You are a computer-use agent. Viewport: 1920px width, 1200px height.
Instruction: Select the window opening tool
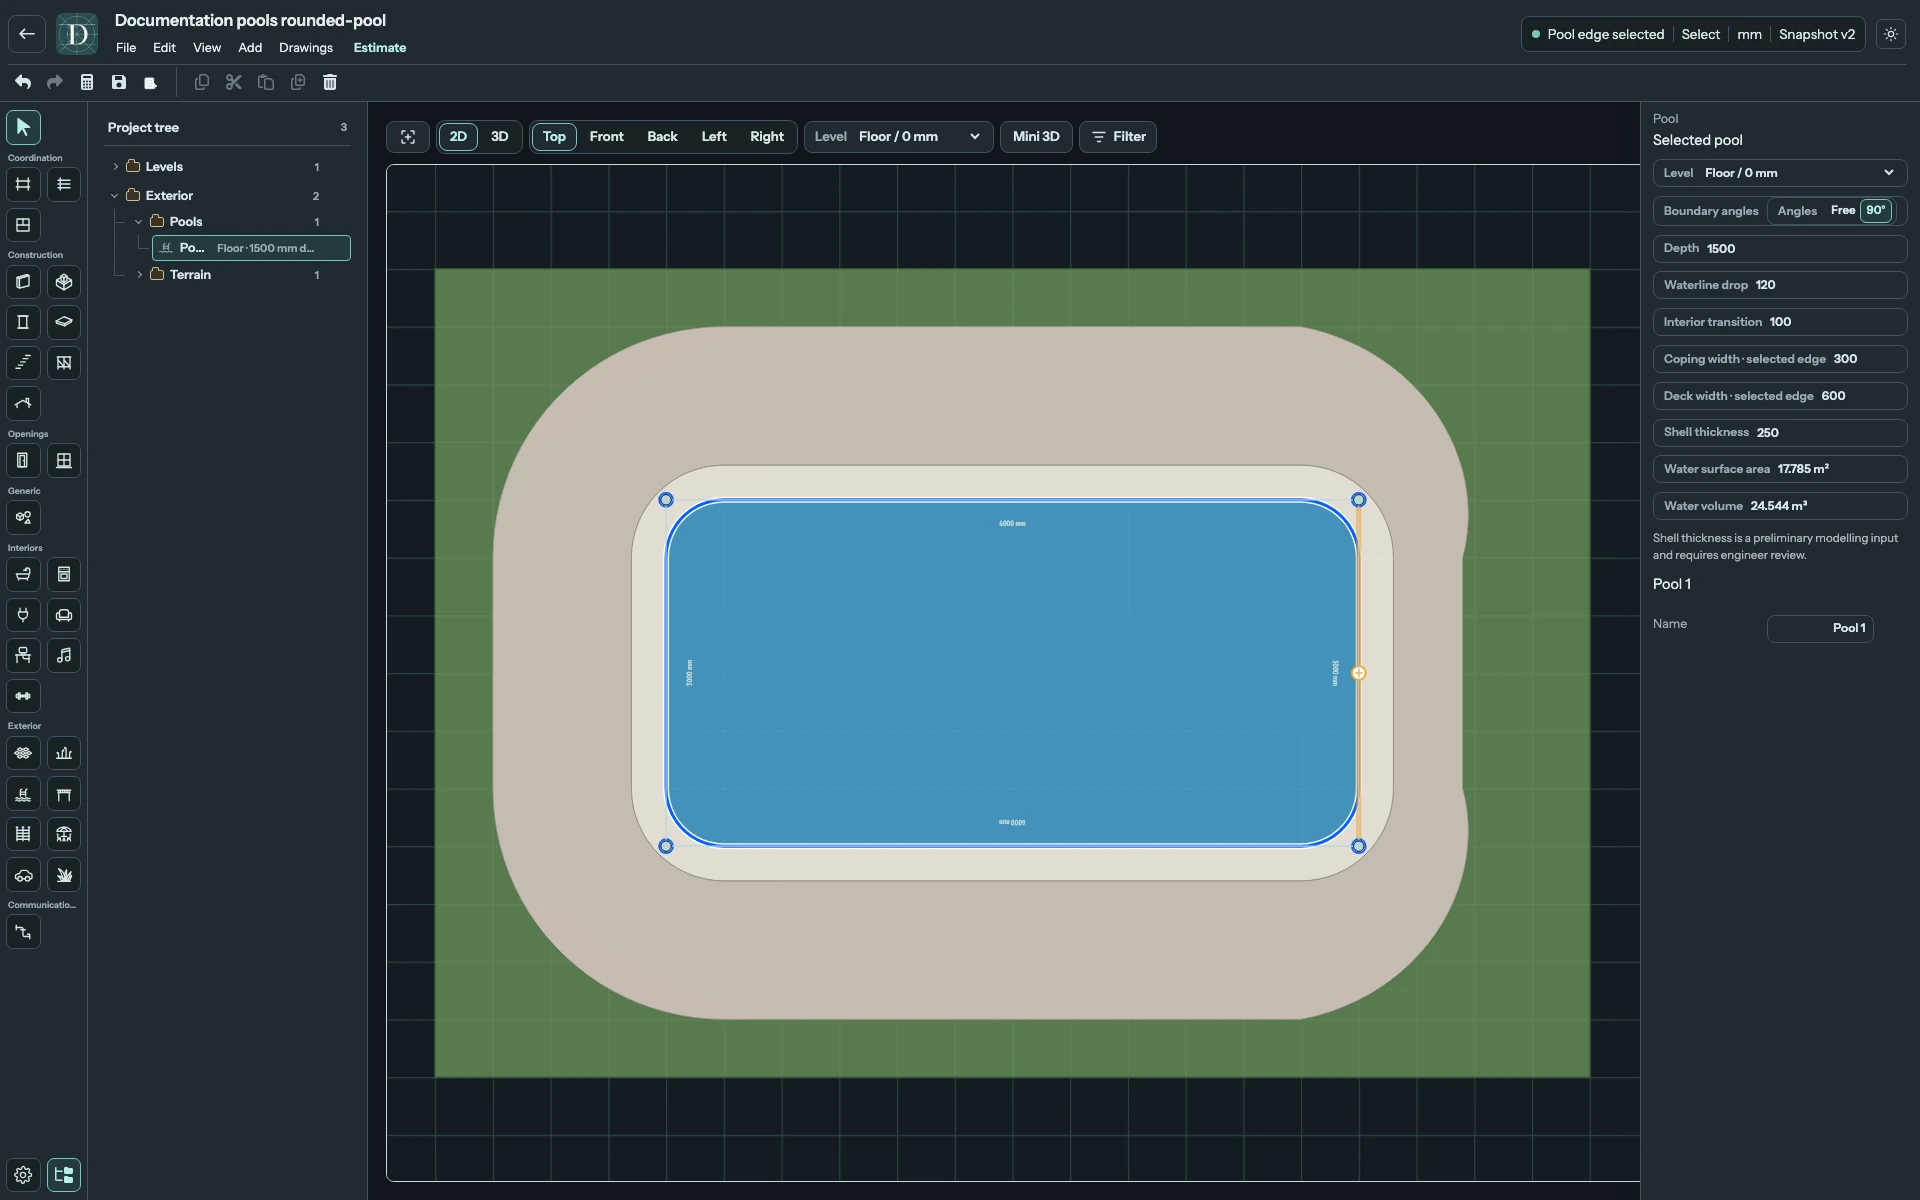point(64,461)
